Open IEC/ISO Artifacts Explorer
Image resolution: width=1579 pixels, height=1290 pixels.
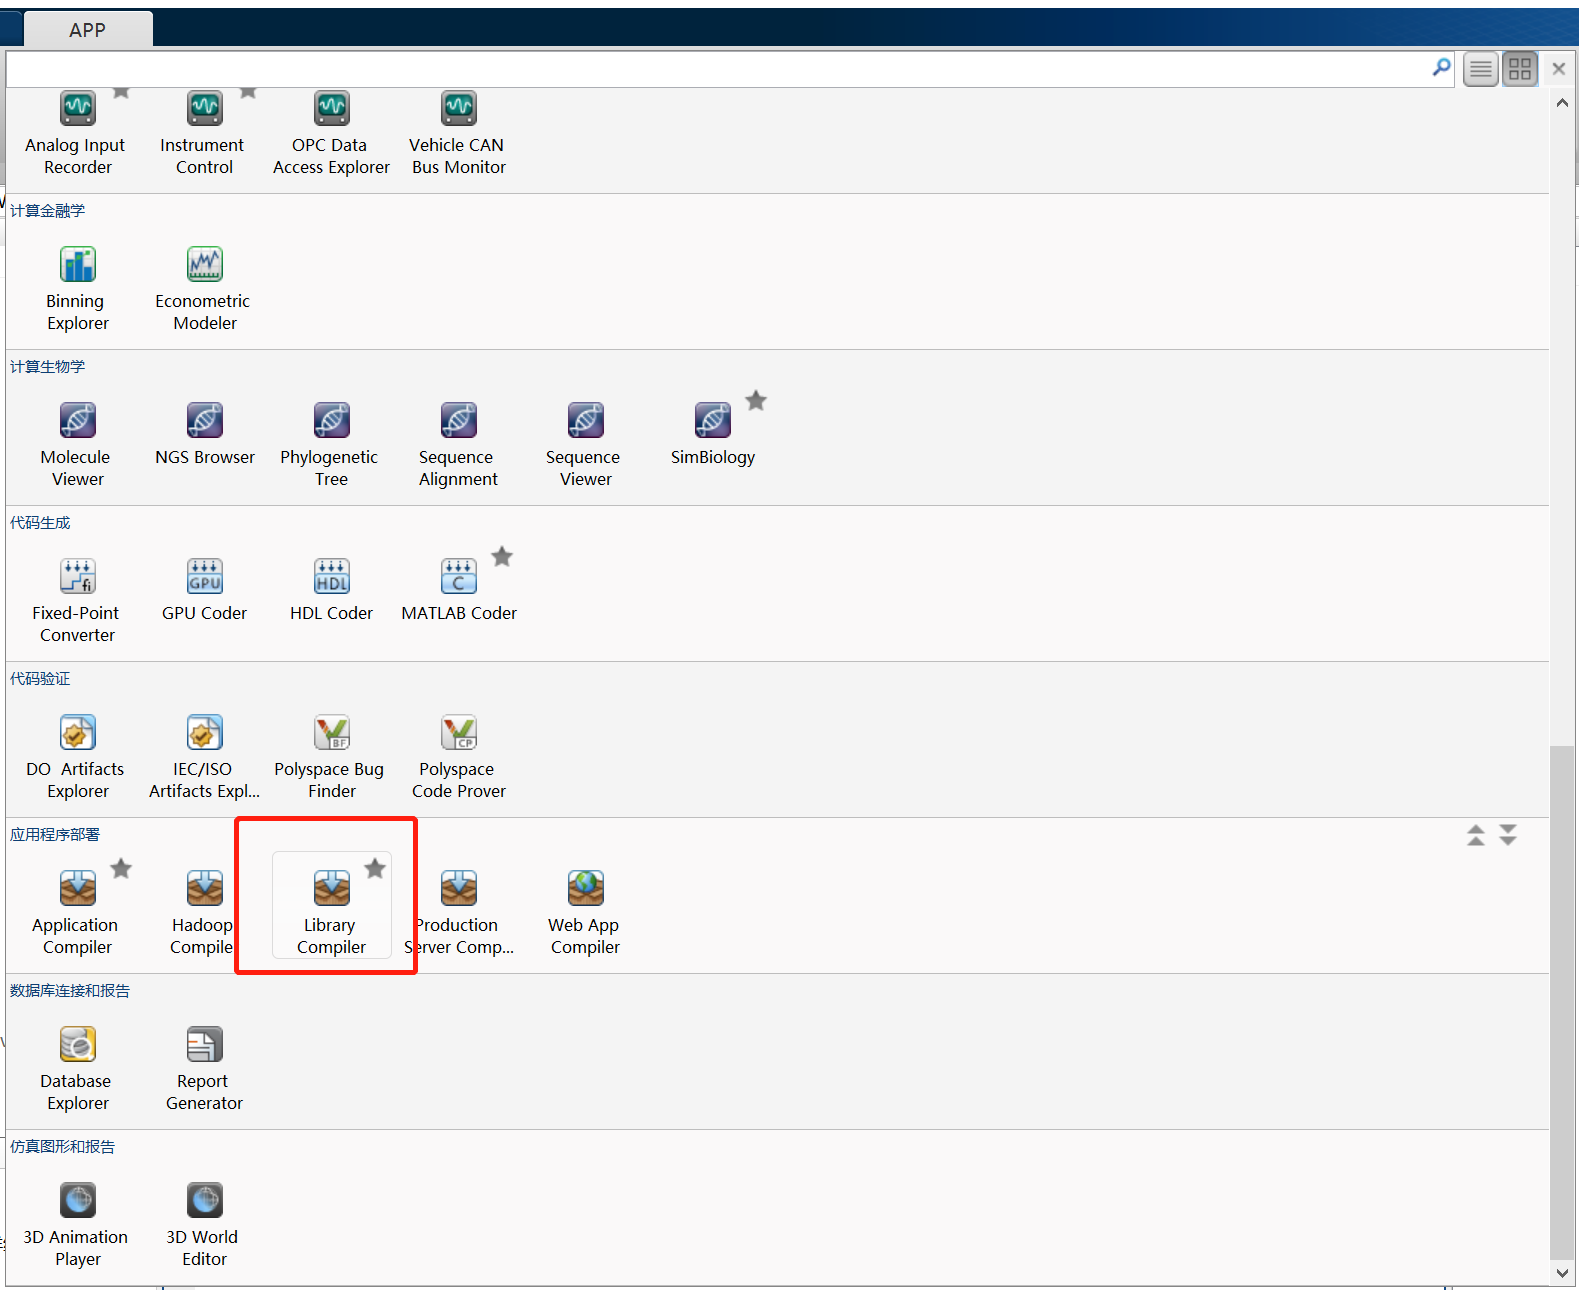click(x=204, y=758)
